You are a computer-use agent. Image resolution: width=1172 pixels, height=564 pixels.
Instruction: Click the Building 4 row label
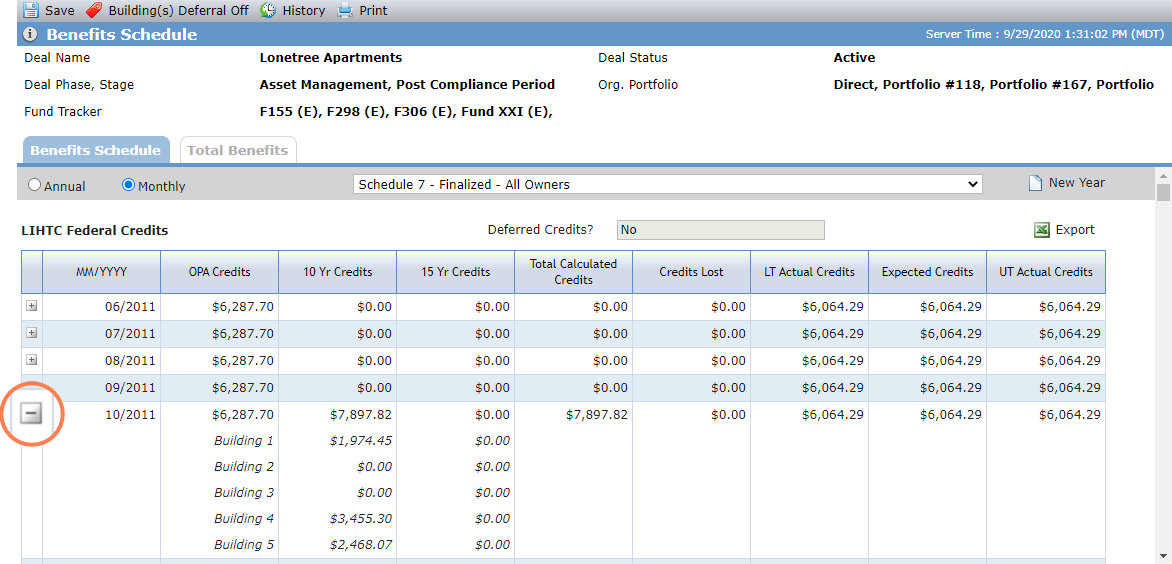(x=244, y=518)
